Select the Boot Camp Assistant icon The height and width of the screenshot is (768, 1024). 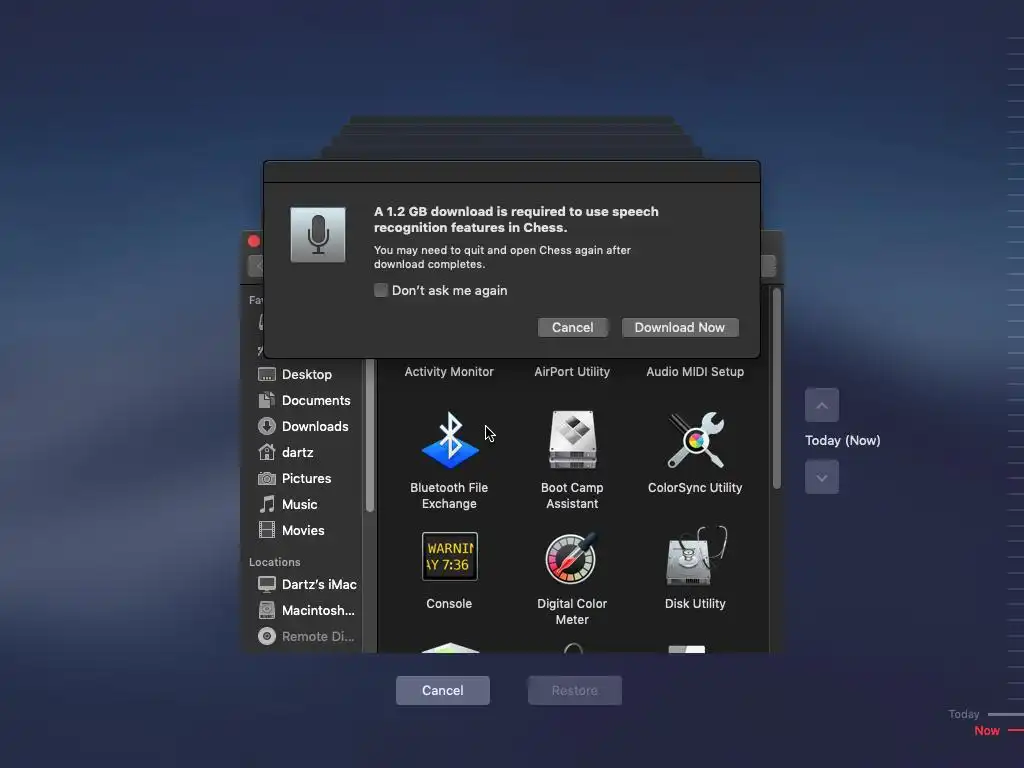[572, 440]
